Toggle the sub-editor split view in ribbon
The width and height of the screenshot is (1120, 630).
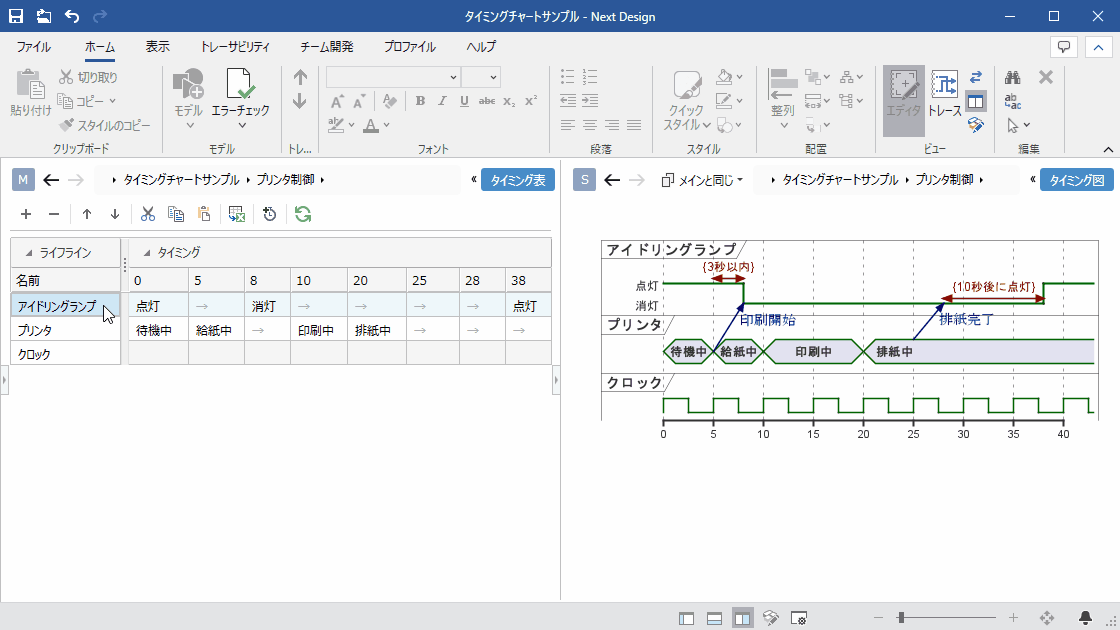pos(976,101)
